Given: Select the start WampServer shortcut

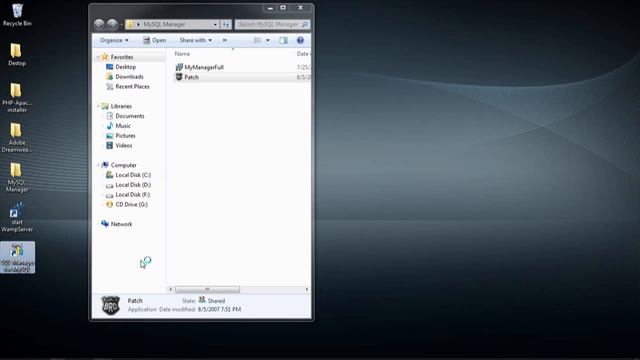Looking at the screenshot, I should click(17, 217).
